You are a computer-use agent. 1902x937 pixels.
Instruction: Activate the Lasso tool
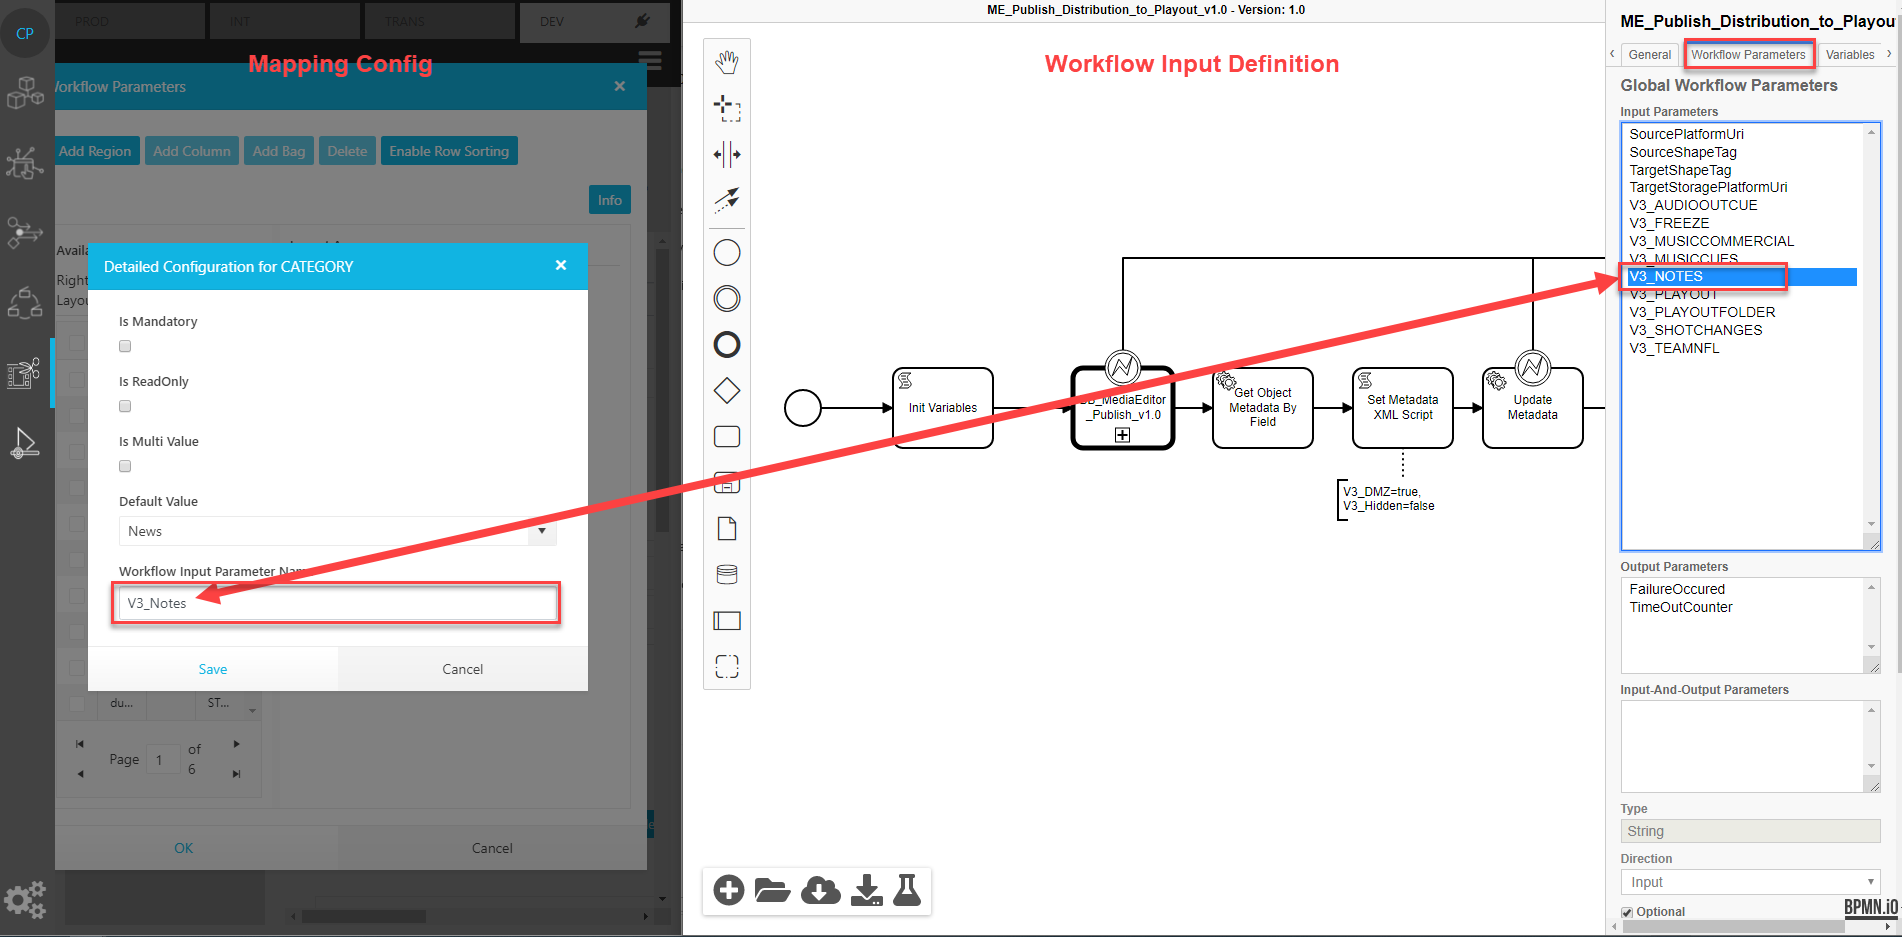[x=727, y=110]
